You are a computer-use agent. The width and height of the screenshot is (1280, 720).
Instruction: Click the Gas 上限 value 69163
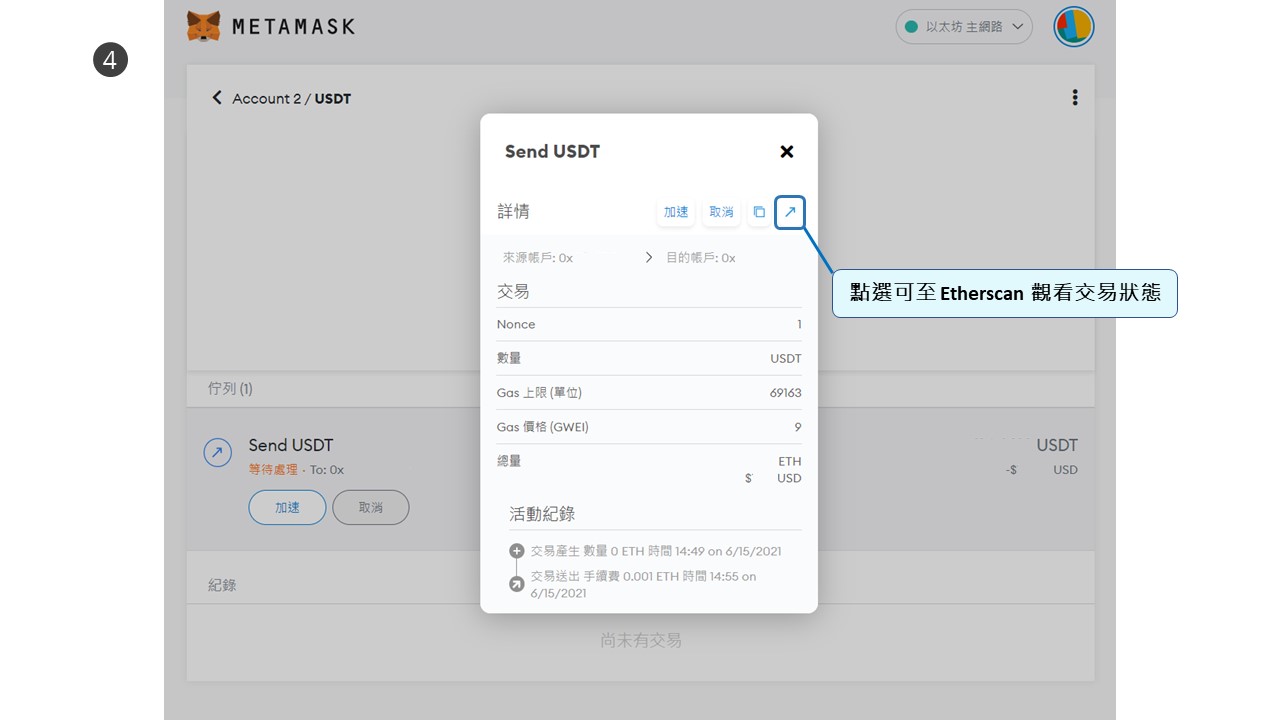(785, 393)
